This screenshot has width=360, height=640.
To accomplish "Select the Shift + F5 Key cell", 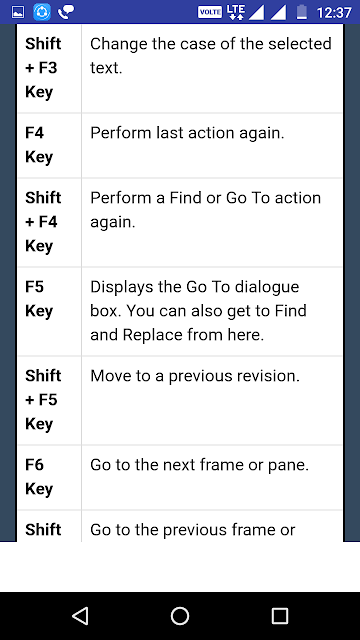I will [x=49, y=400].
